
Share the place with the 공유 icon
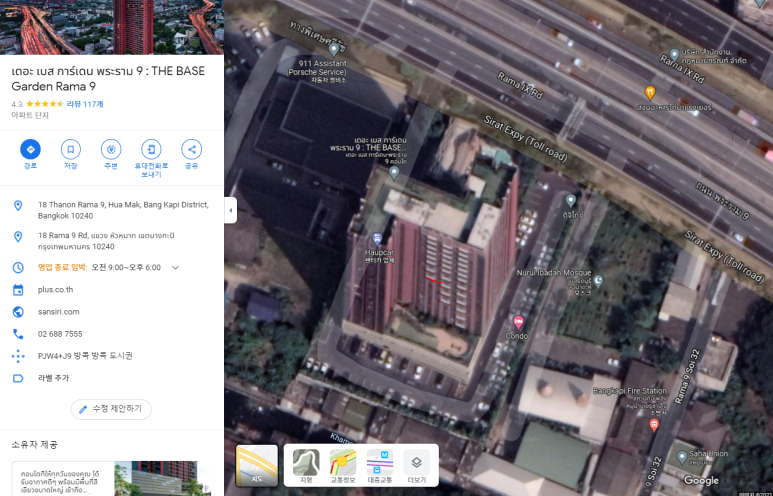191,149
